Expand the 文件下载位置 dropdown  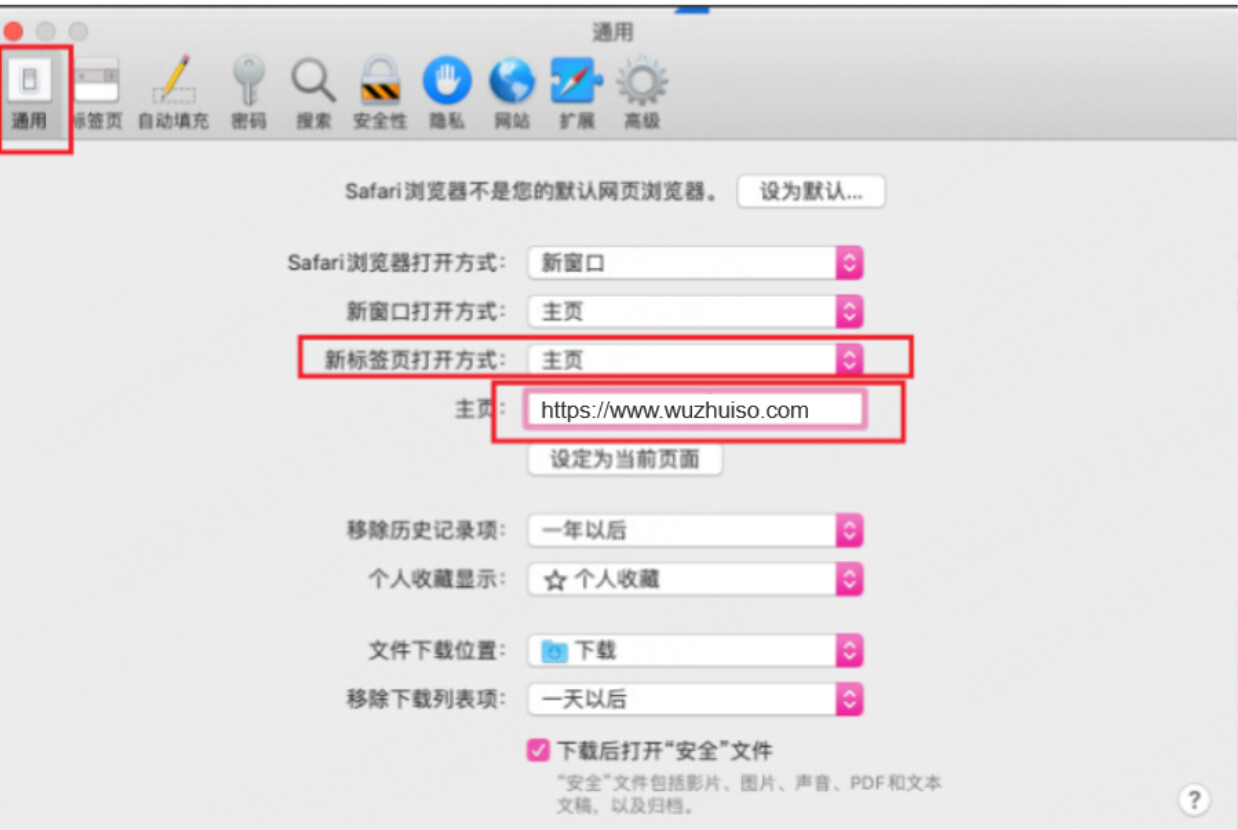point(695,651)
